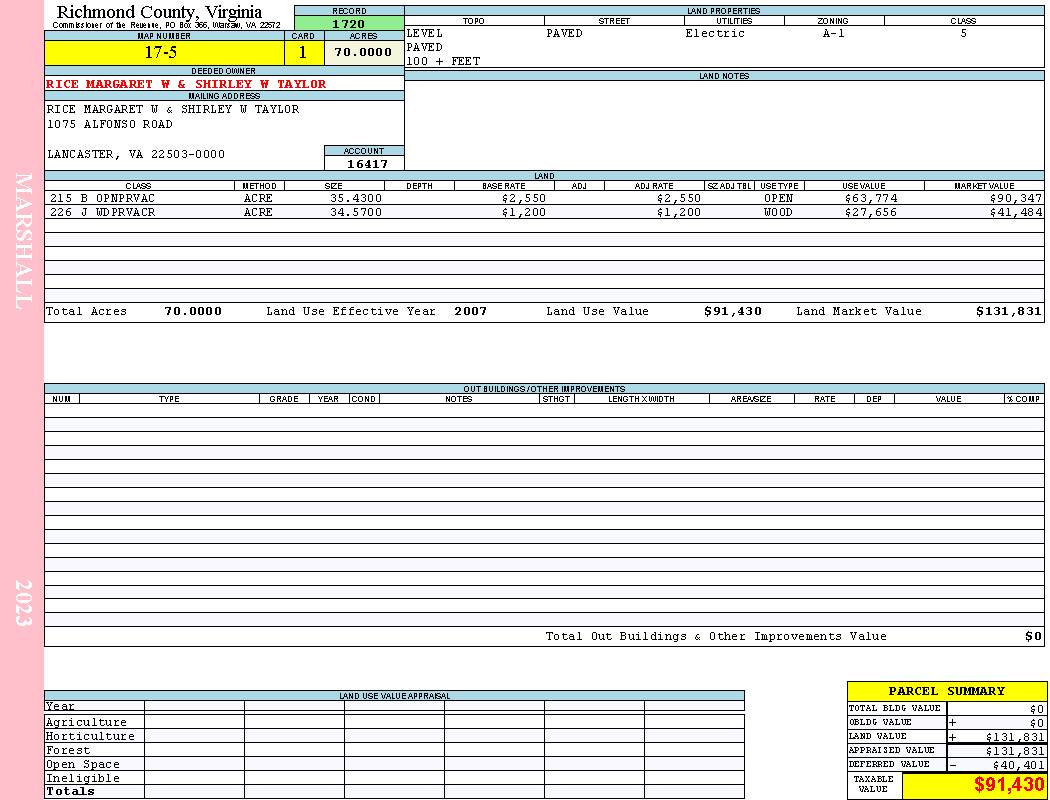Select the Horticulture row label
The image size is (1050, 800).
(90, 736)
